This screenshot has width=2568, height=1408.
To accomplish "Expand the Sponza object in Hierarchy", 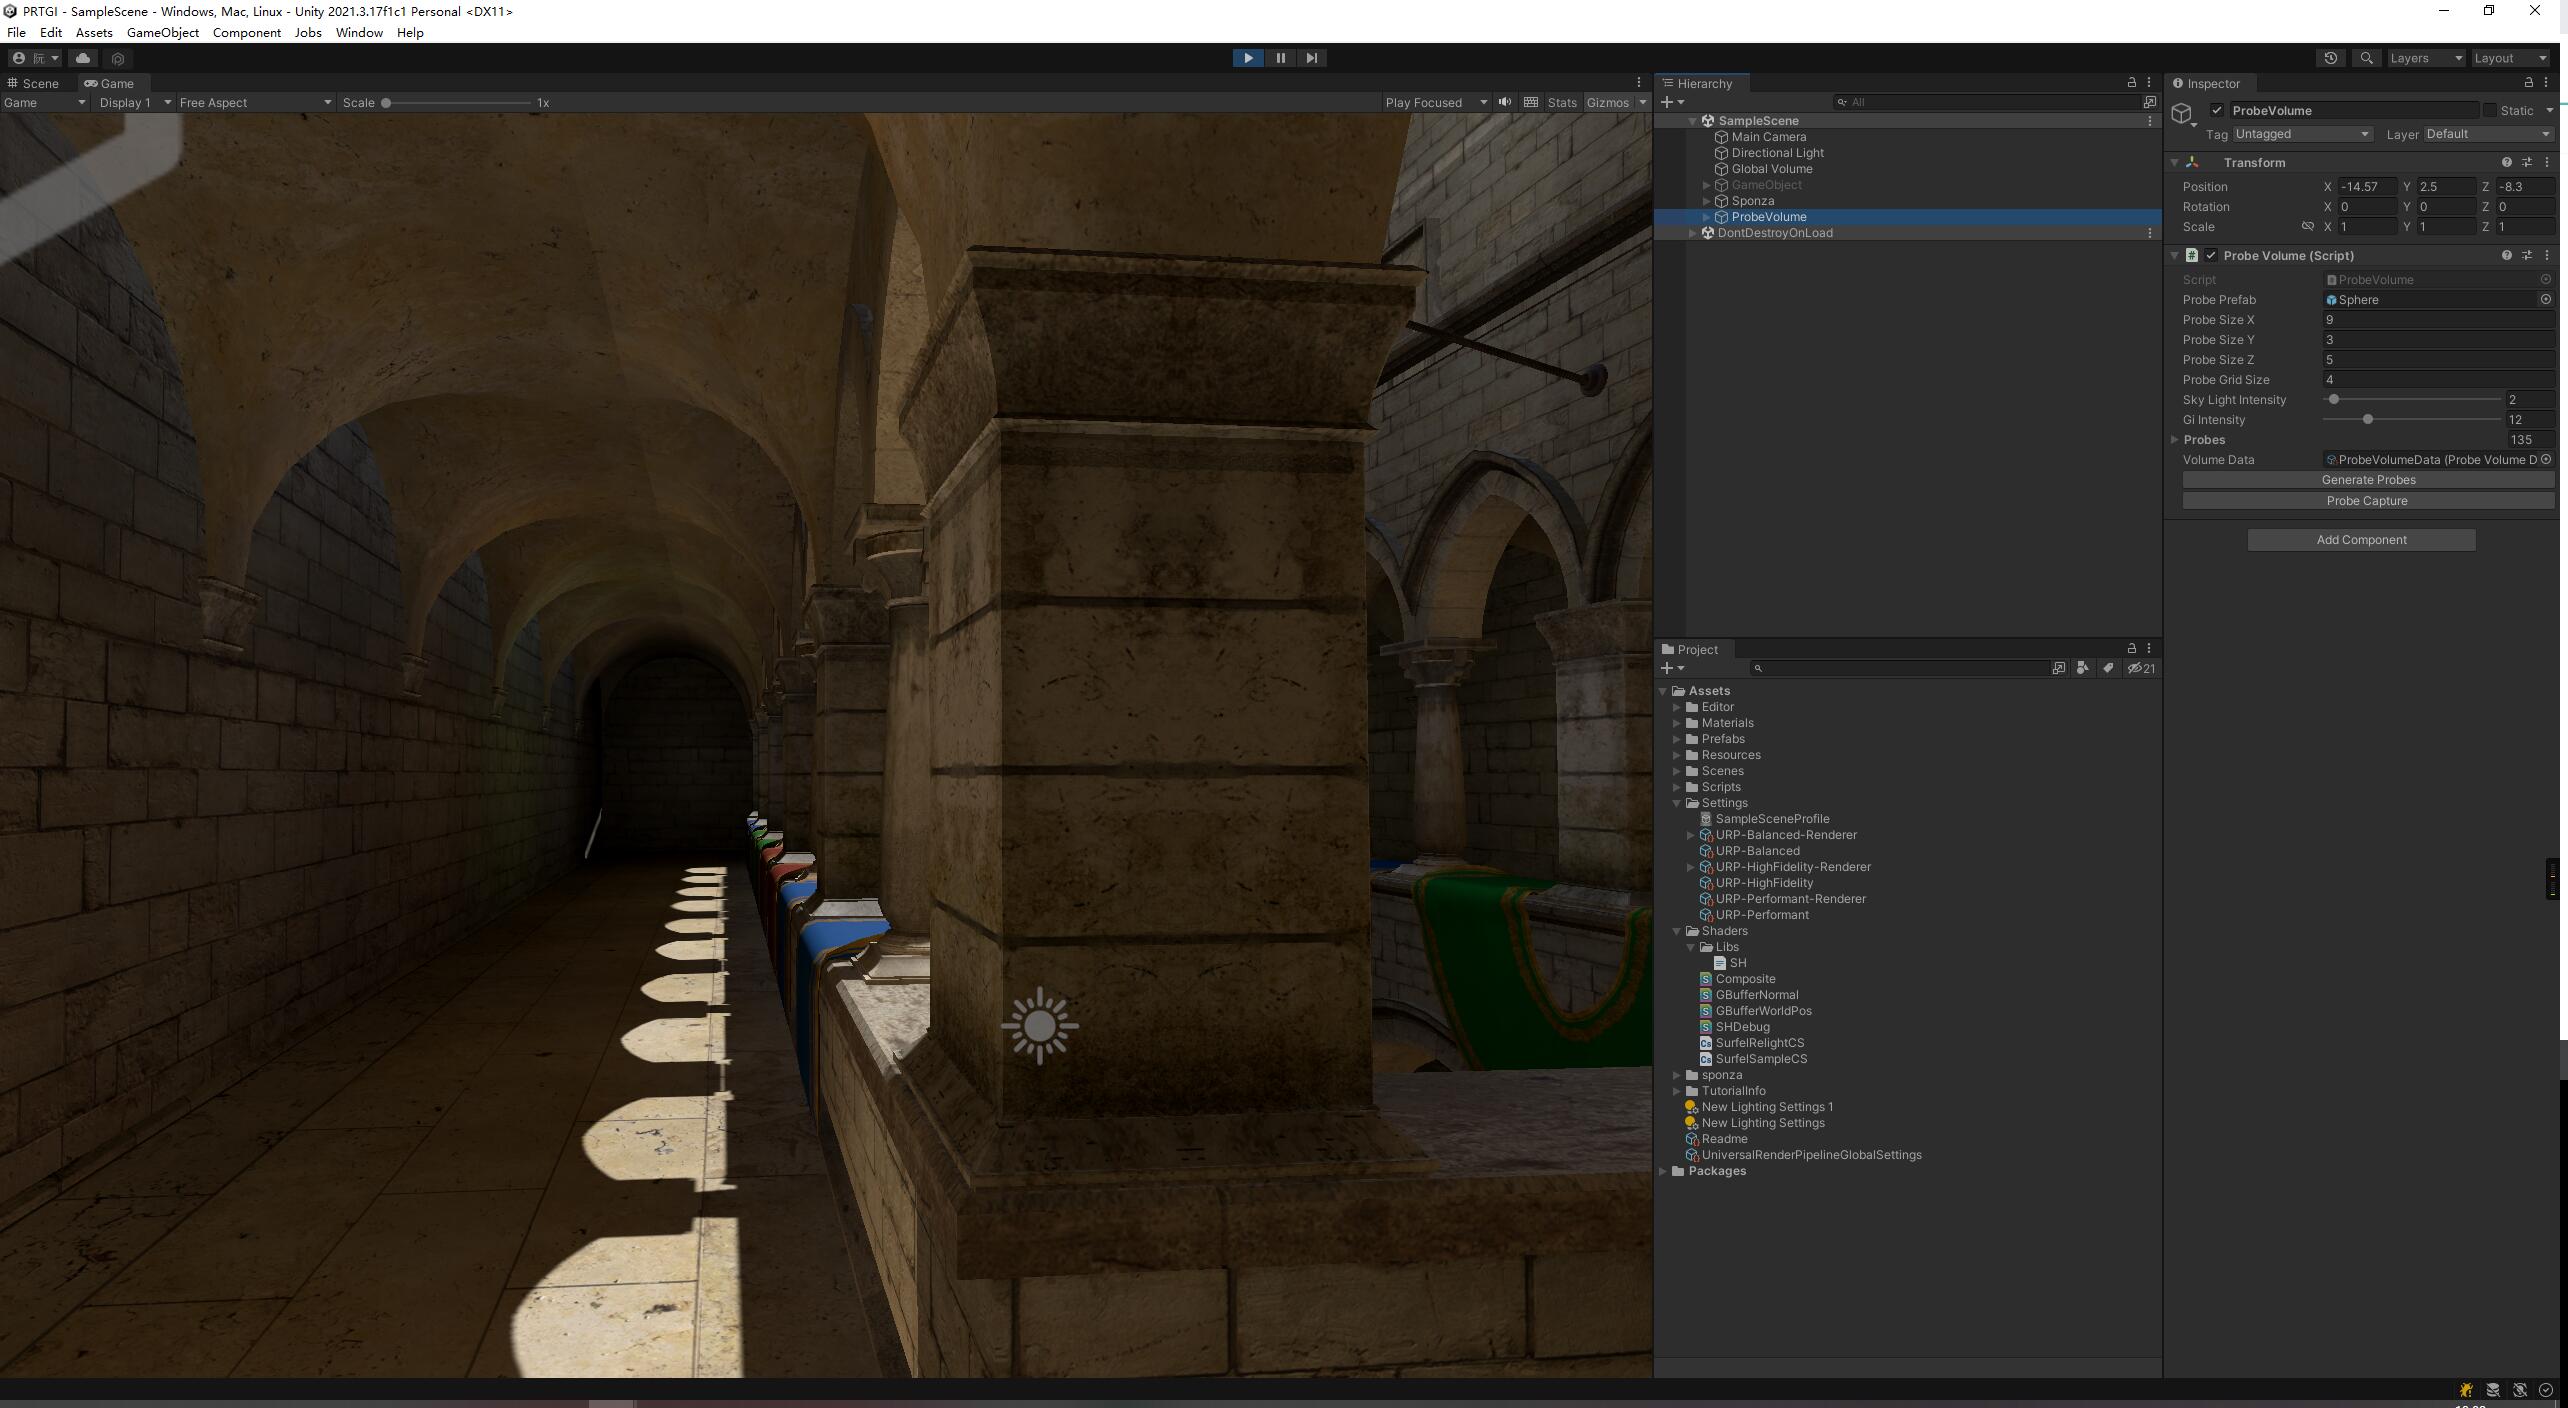I will point(1706,201).
